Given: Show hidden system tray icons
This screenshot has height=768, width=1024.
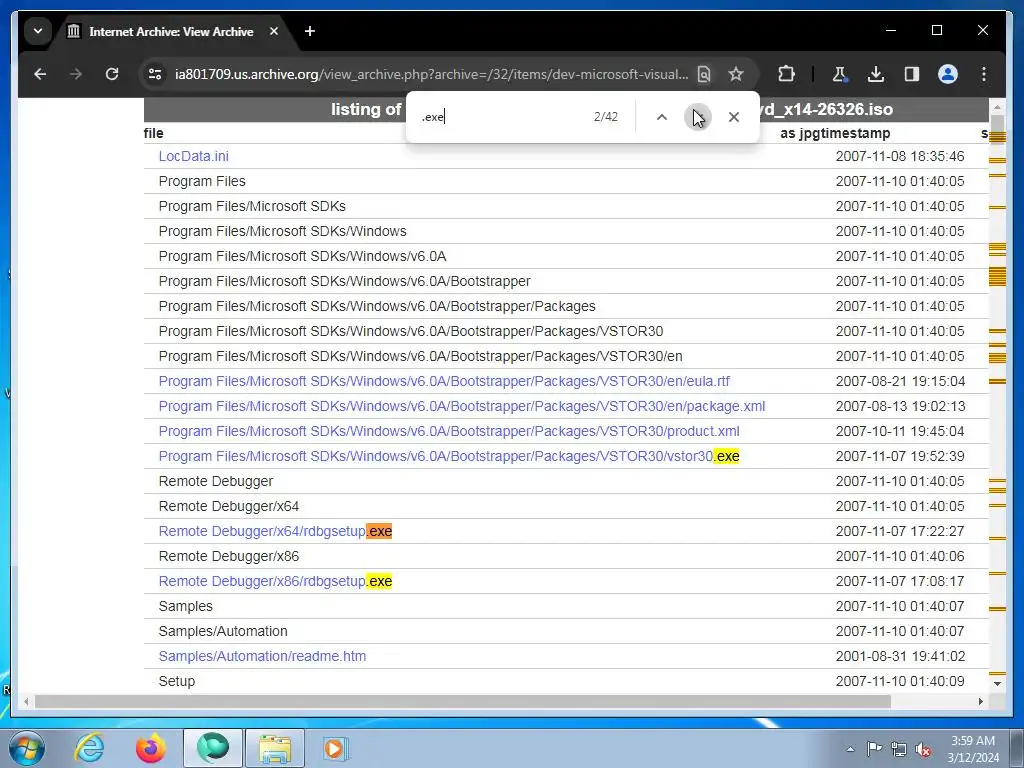Looking at the screenshot, I should pos(850,749).
